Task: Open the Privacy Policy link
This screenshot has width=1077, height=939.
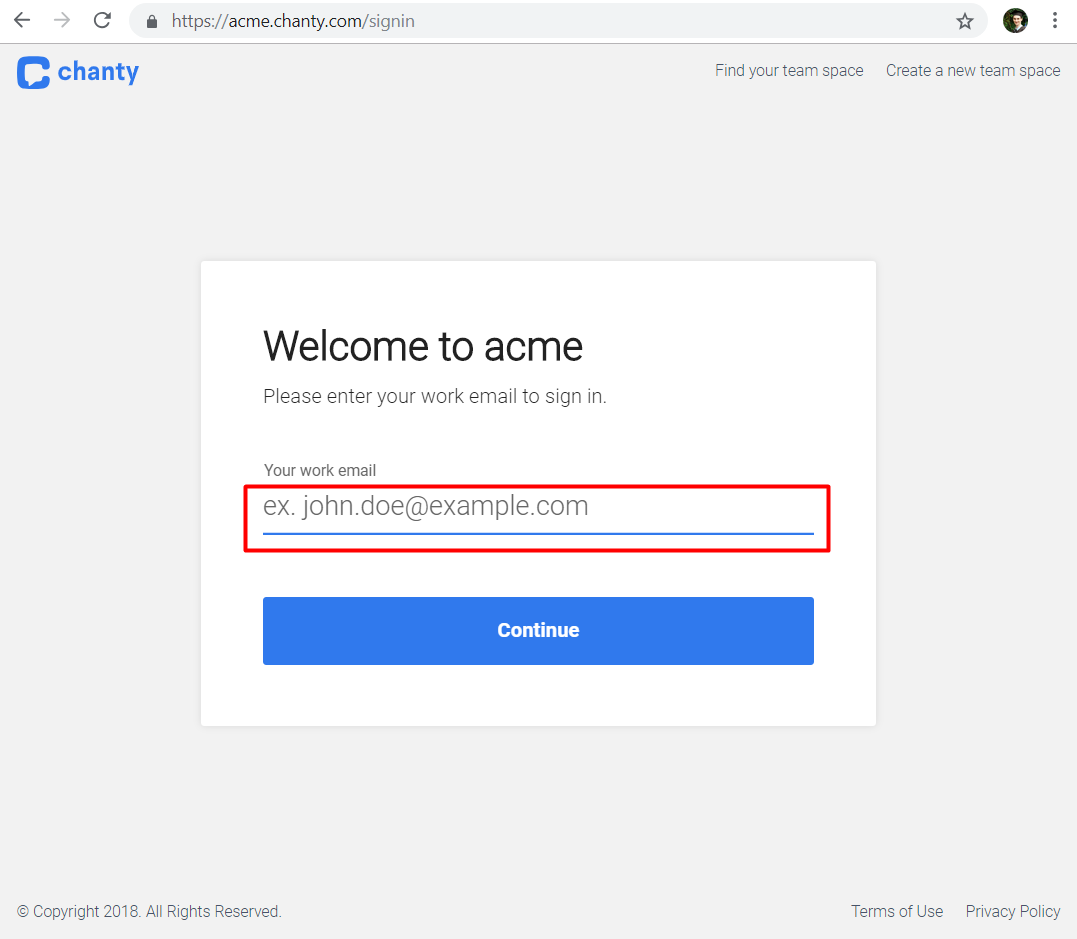Action: 1013,912
